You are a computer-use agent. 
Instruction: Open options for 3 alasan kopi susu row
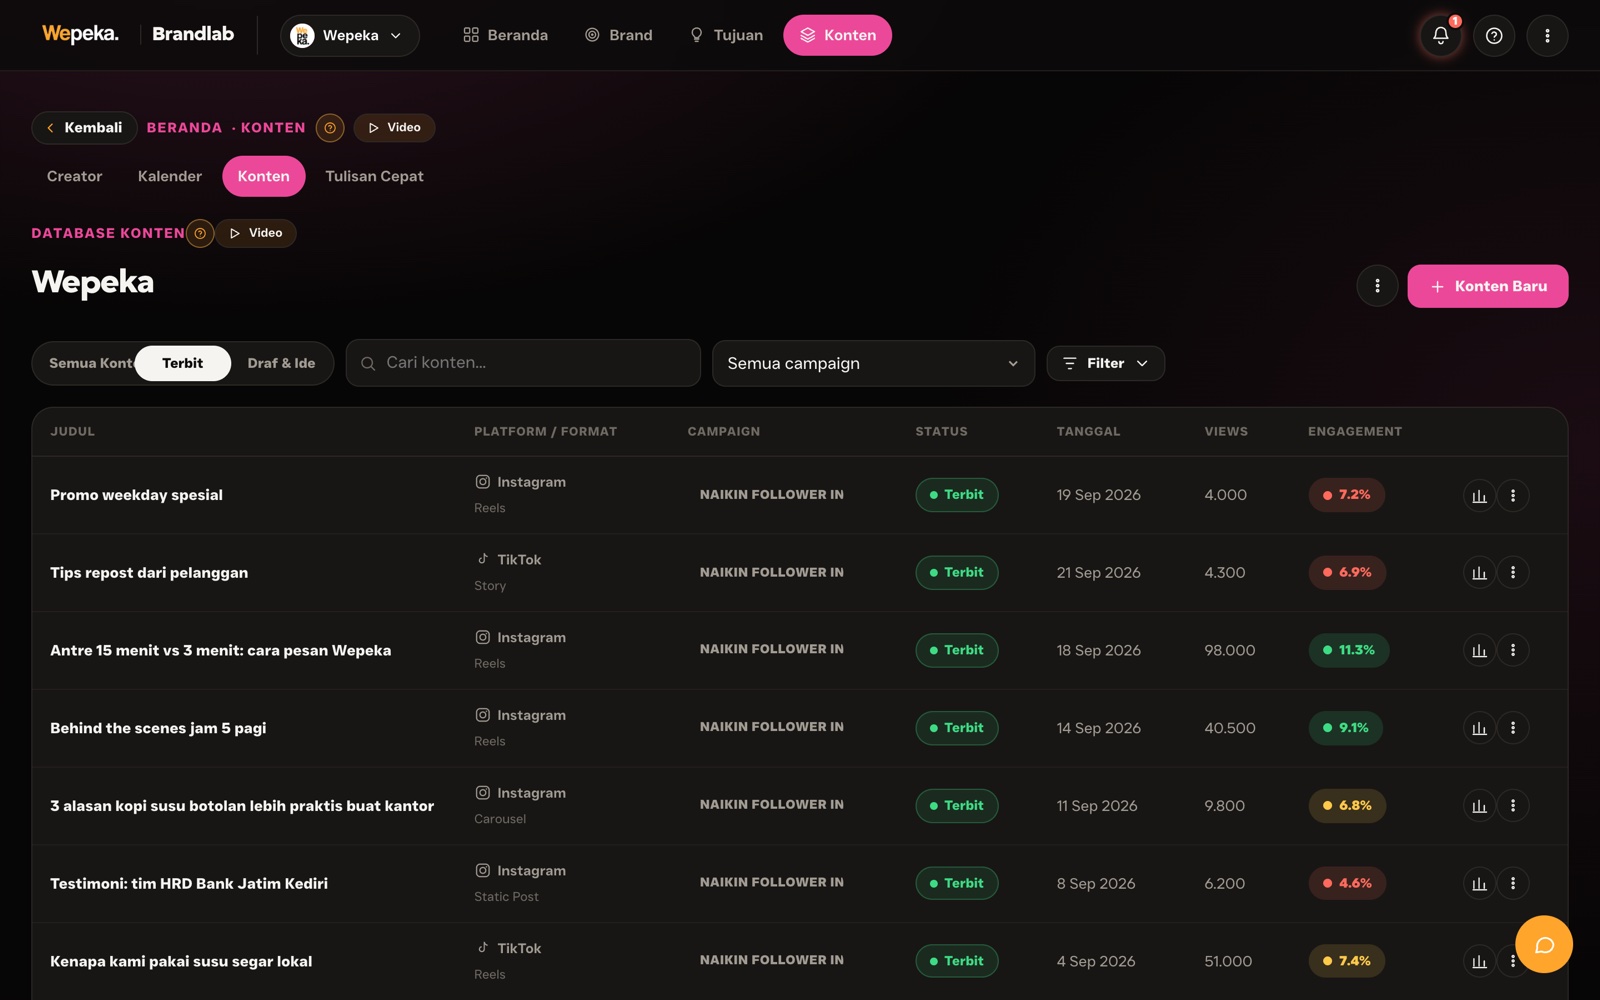coord(1513,805)
